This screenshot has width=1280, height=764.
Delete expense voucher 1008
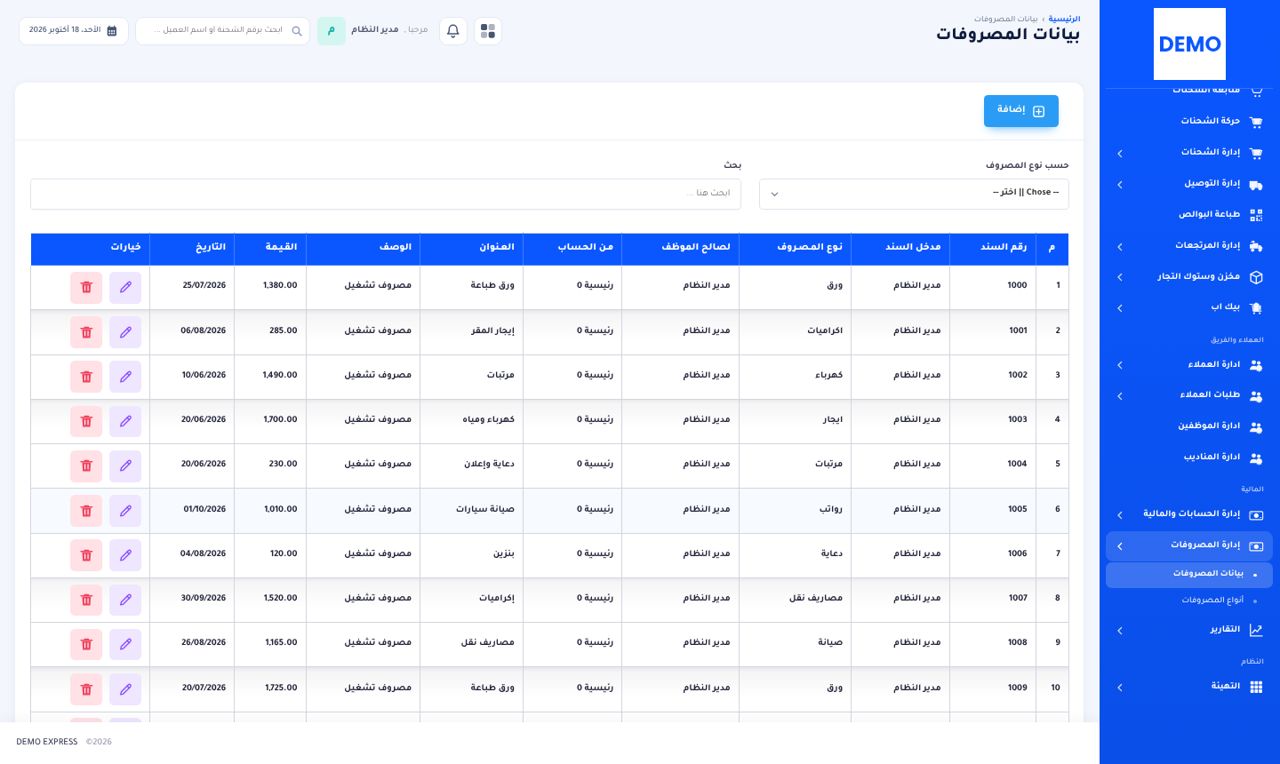point(86,643)
